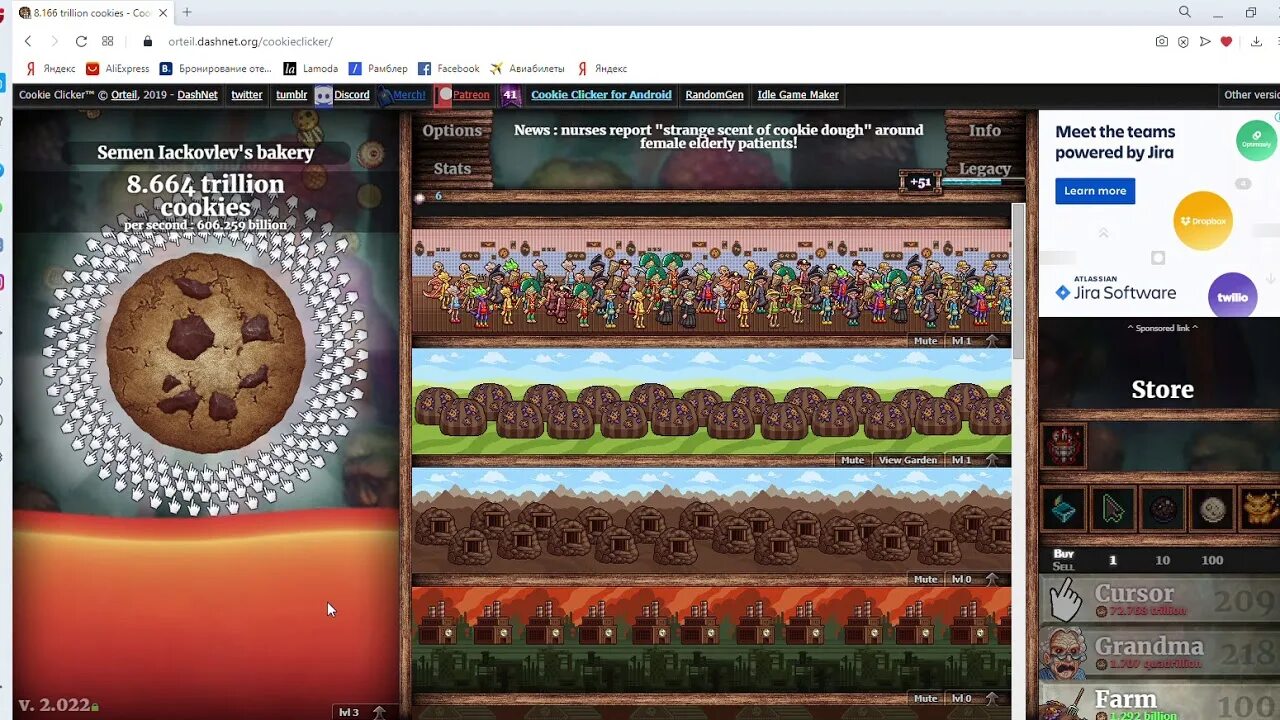The width and height of the screenshot is (1280, 720).
Task: Mute the Factory building row
Action: coord(926,698)
